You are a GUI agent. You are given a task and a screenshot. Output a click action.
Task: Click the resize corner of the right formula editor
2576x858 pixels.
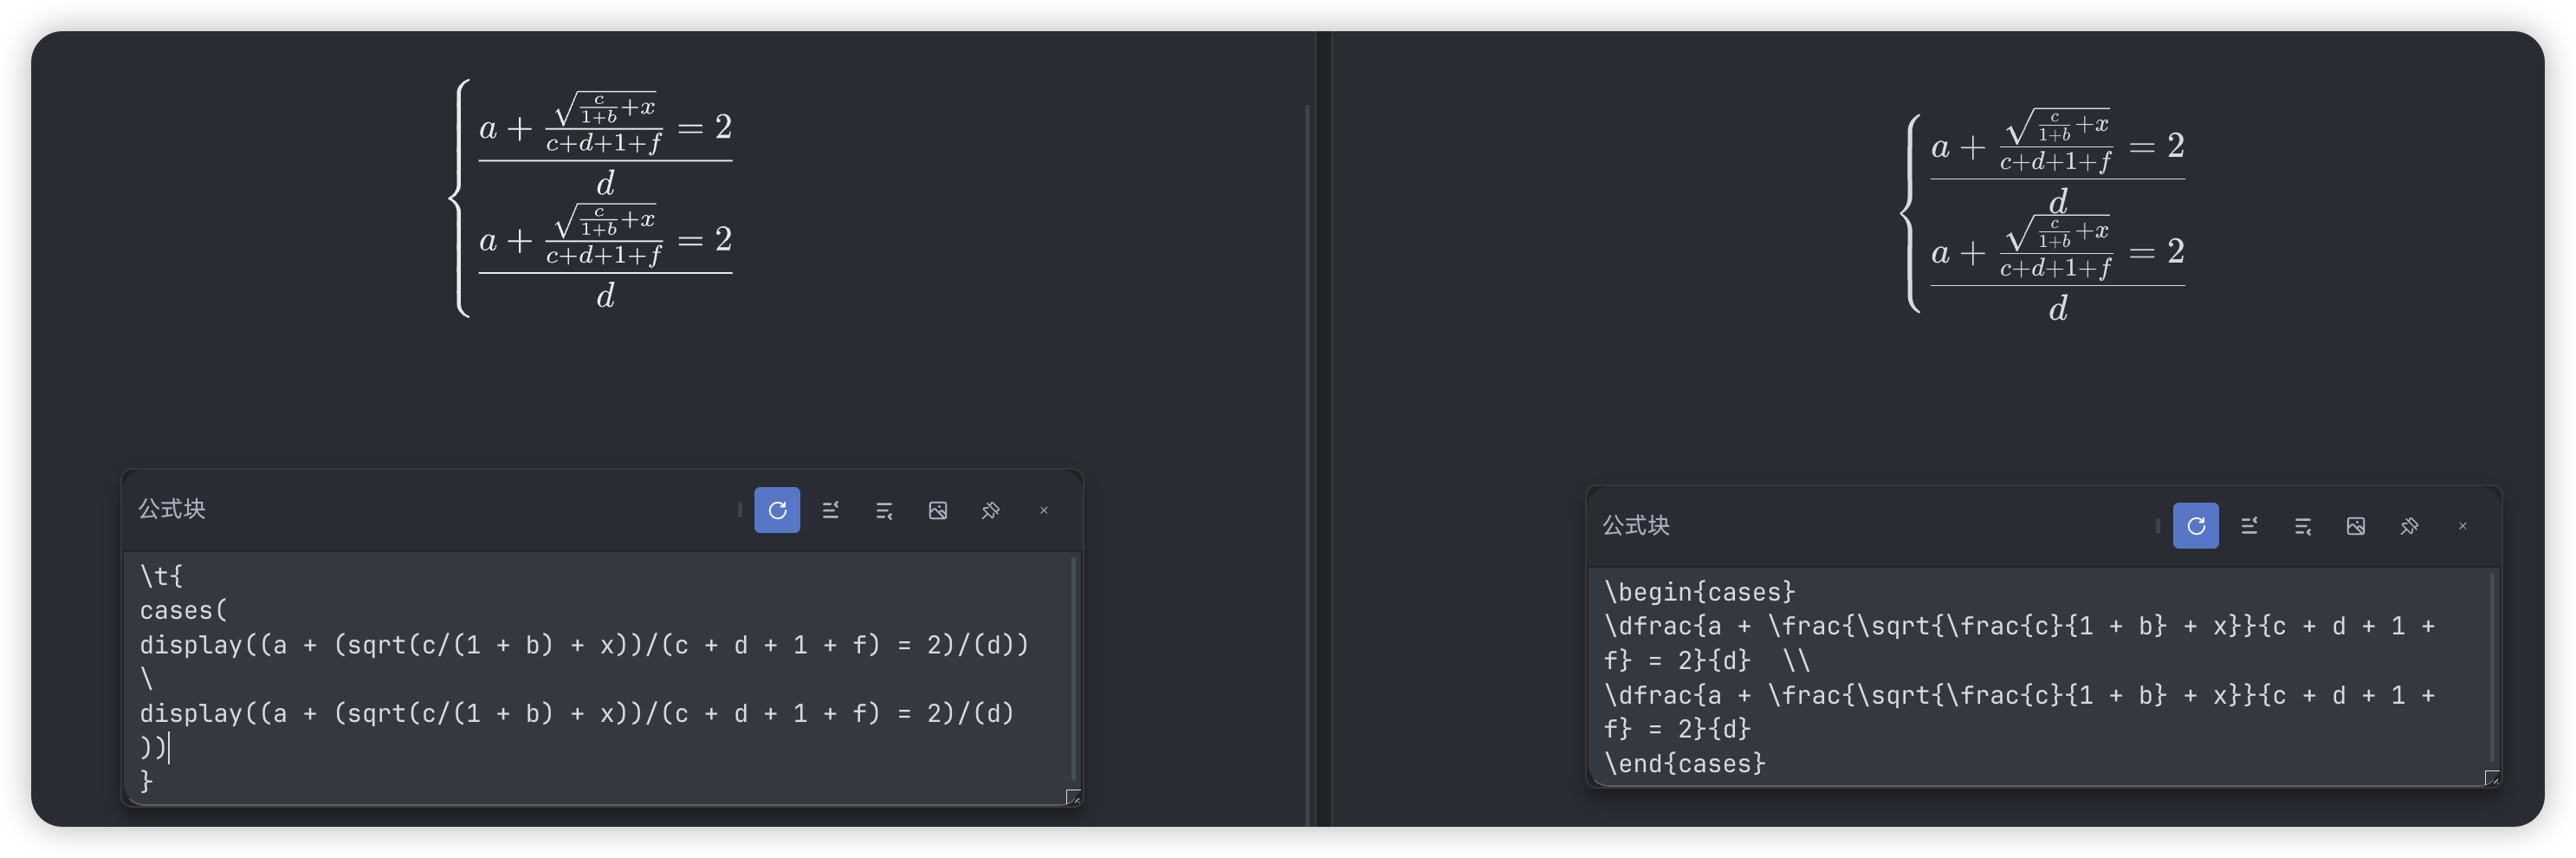point(2491,778)
